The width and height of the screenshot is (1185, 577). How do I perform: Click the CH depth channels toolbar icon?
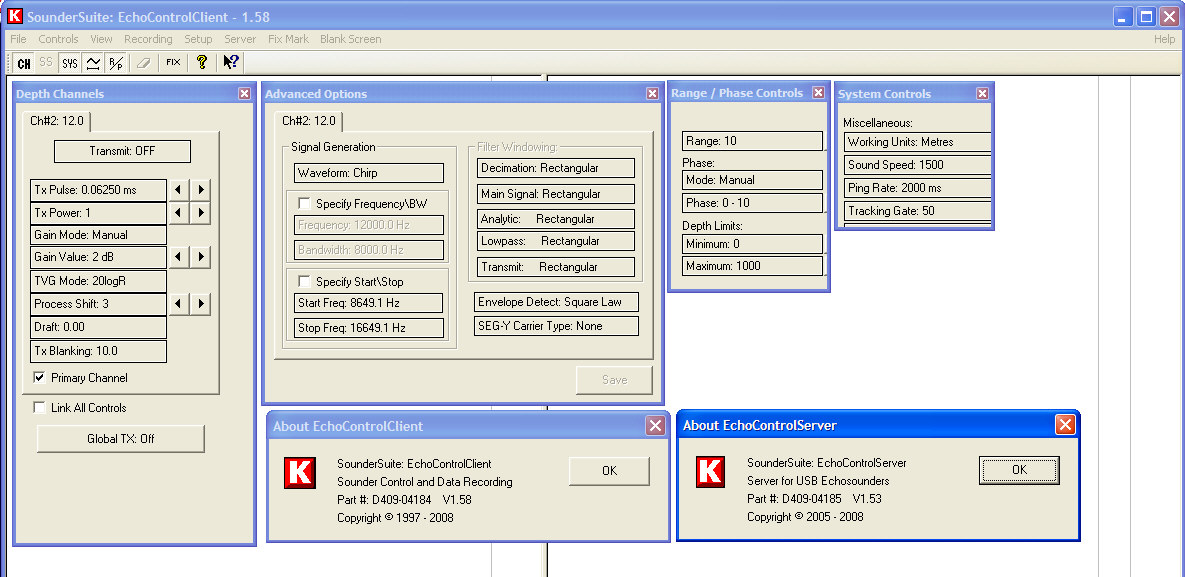23,63
